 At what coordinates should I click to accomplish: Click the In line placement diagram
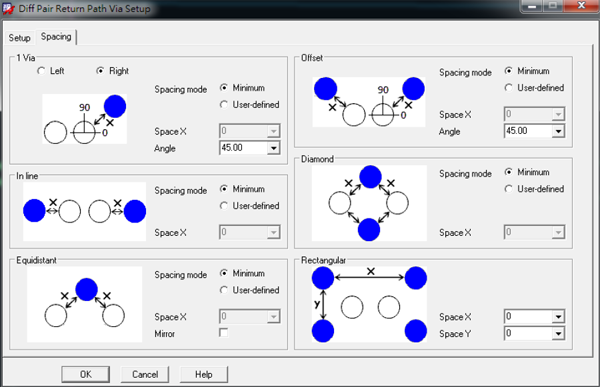pyautogui.click(x=84, y=211)
